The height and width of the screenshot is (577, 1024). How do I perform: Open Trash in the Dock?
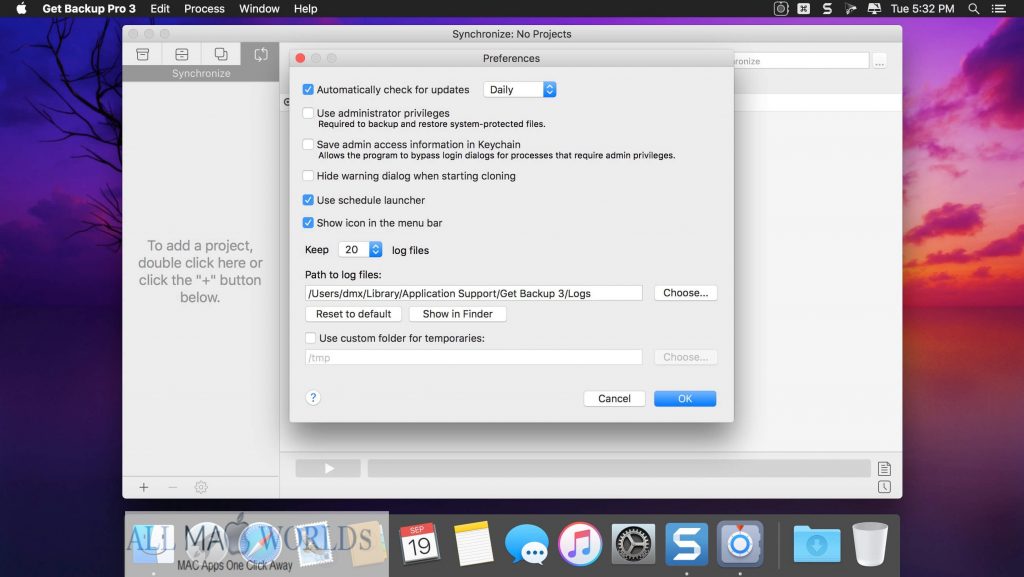(x=870, y=543)
